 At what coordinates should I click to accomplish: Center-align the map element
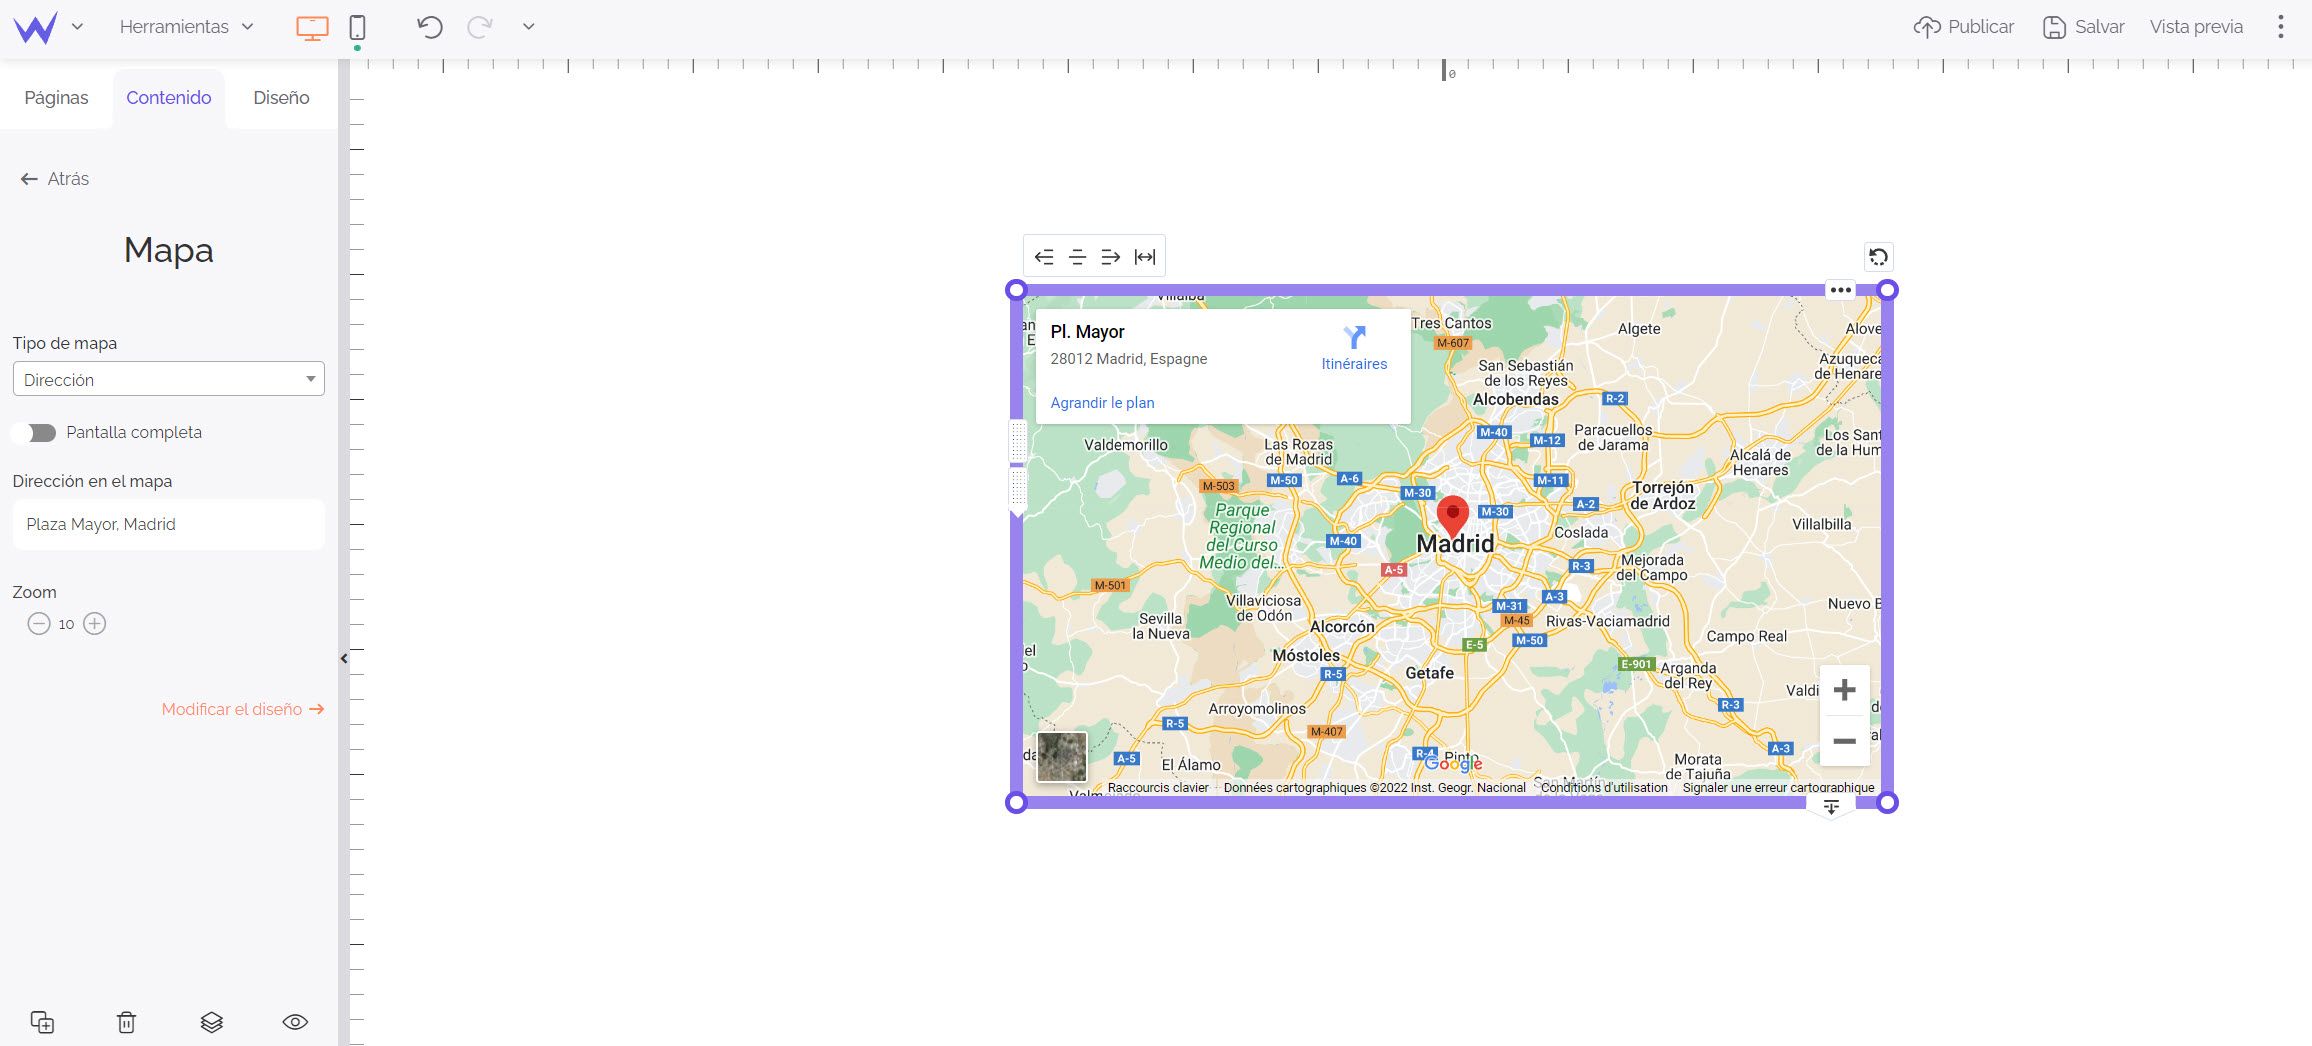pos(1077,257)
